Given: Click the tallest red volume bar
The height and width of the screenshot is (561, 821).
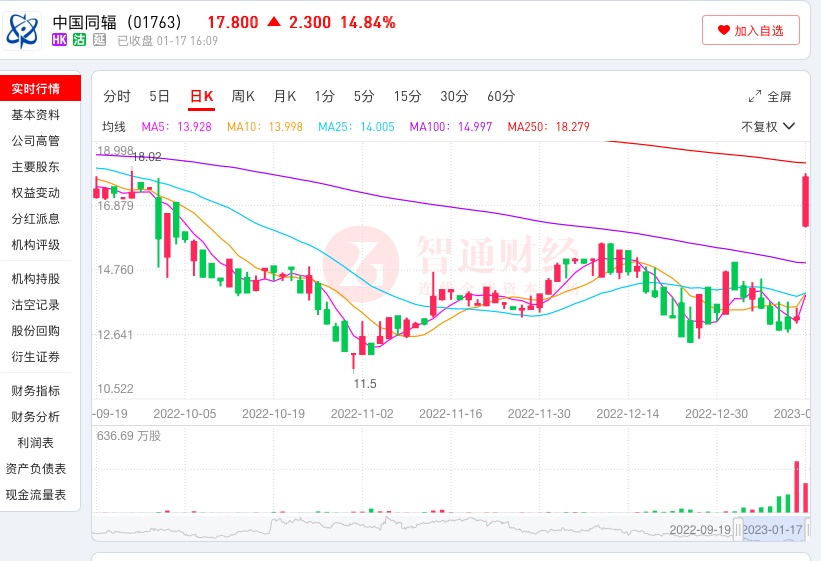Looking at the screenshot, I should coord(796,487).
